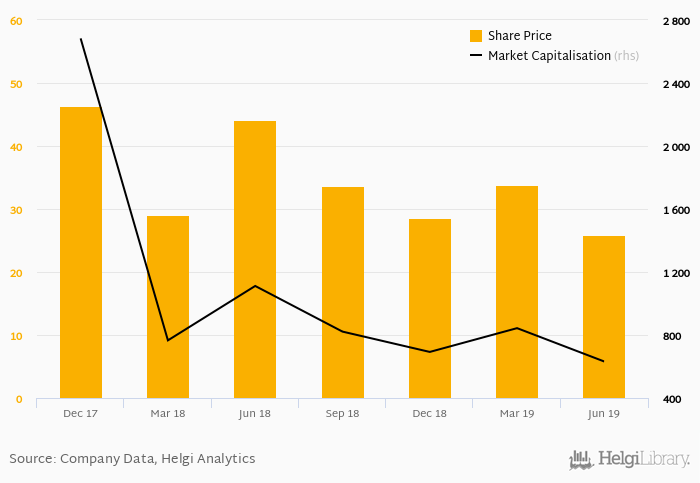Select the Dec 18 share price bar

tap(430, 308)
